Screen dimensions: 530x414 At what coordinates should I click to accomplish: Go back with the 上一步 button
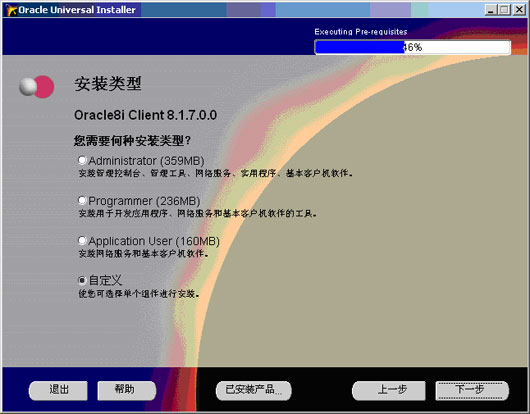point(389,391)
